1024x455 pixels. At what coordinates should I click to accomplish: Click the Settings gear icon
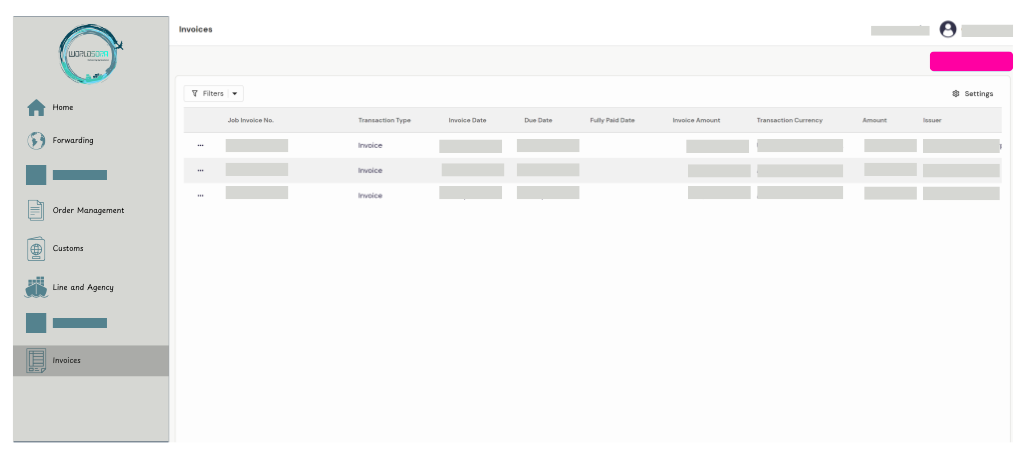click(956, 94)
